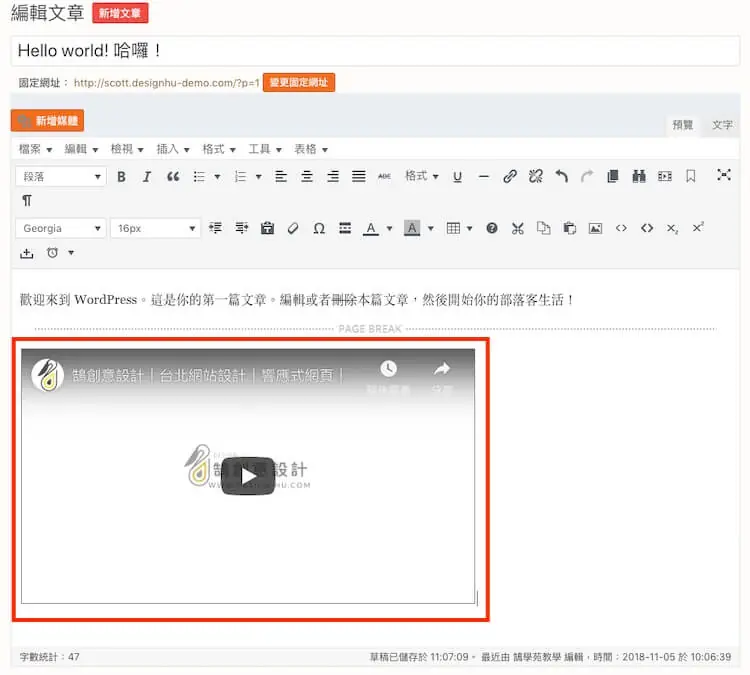Open the 表格 table menu
Screen dimensions: 750x675
click(x=311, y=149)
